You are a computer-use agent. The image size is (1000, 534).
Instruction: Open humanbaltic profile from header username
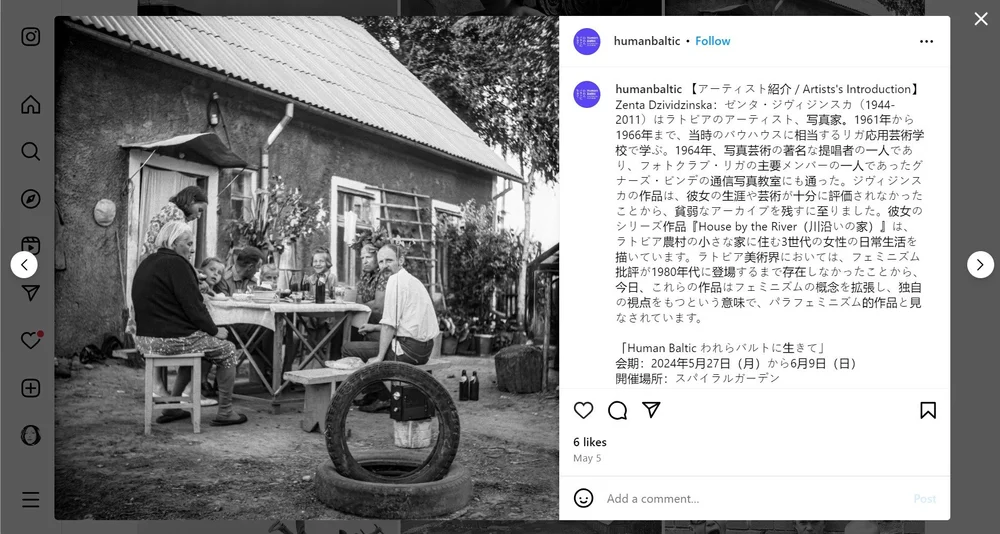tap(647, 41)
